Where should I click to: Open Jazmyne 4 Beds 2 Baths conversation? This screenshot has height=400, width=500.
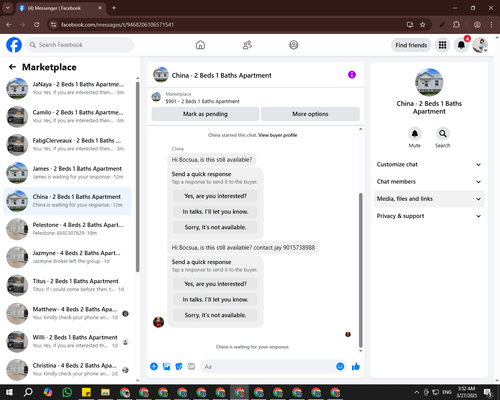[67, 257]
